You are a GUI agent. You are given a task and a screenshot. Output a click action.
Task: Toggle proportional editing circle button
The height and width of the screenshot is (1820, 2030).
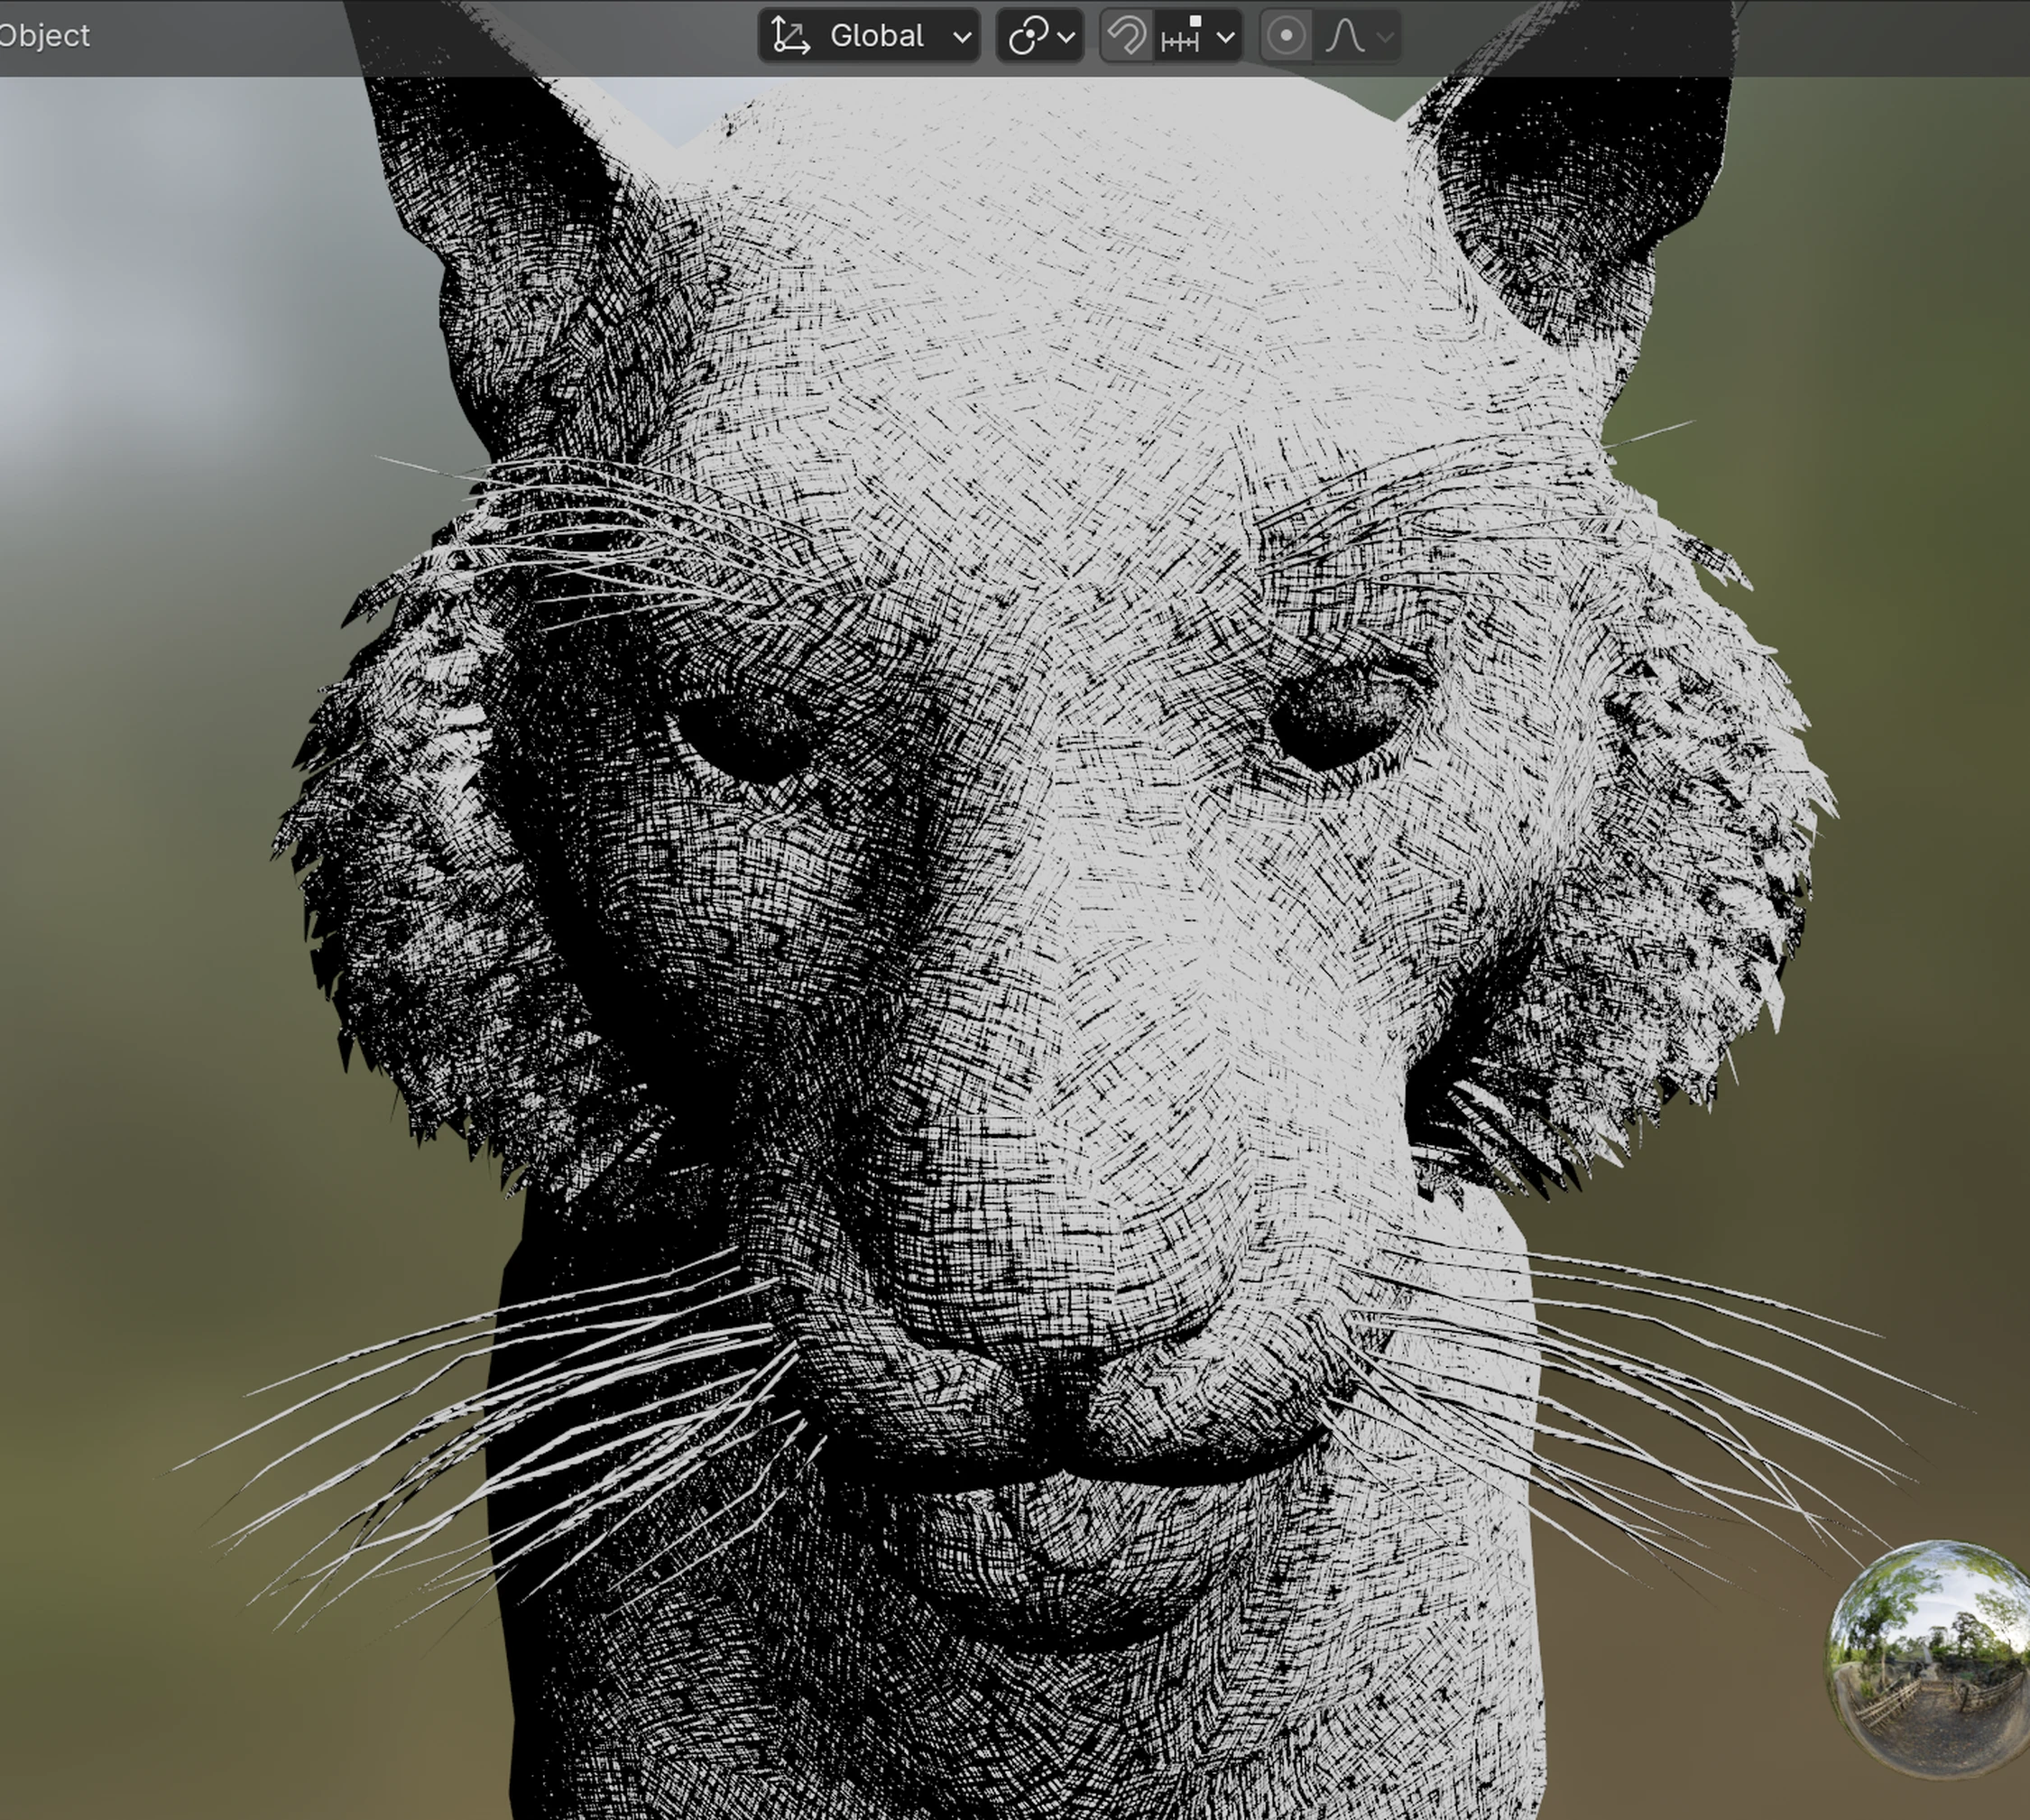[x=1286, y=37]
